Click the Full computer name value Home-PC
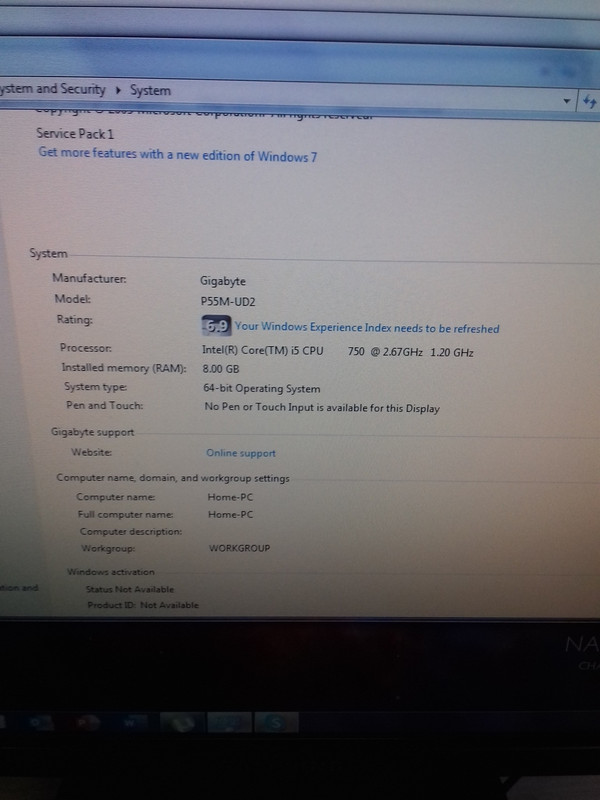Screen dimensions: 600x800 click(231, 514)
